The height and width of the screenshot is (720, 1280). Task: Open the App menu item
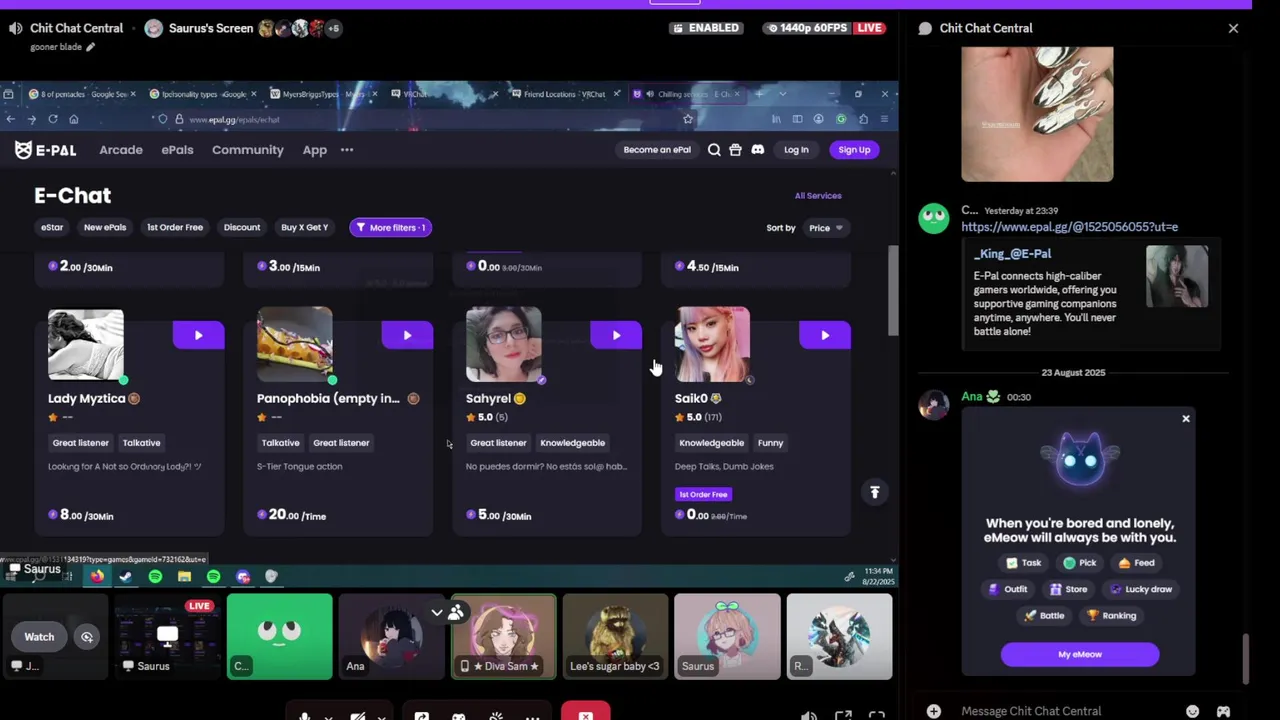tap(315, 150)
